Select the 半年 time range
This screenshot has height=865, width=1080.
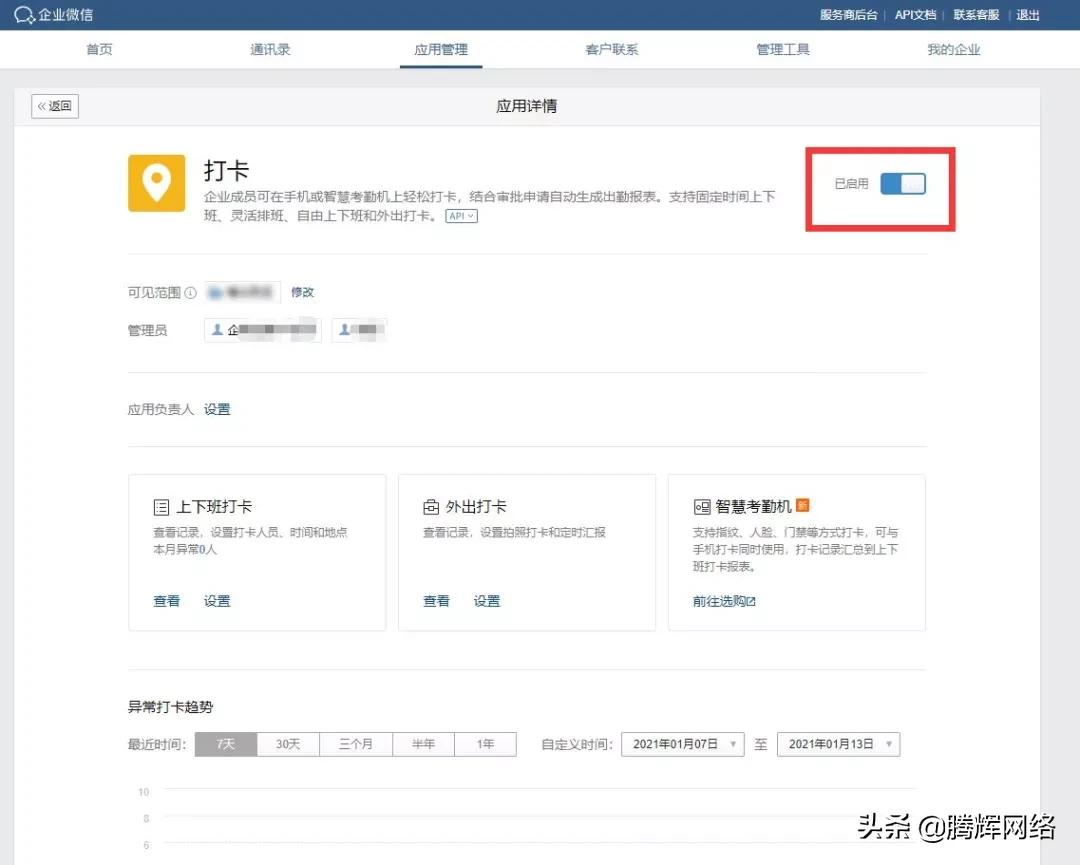tap(424, 744)
